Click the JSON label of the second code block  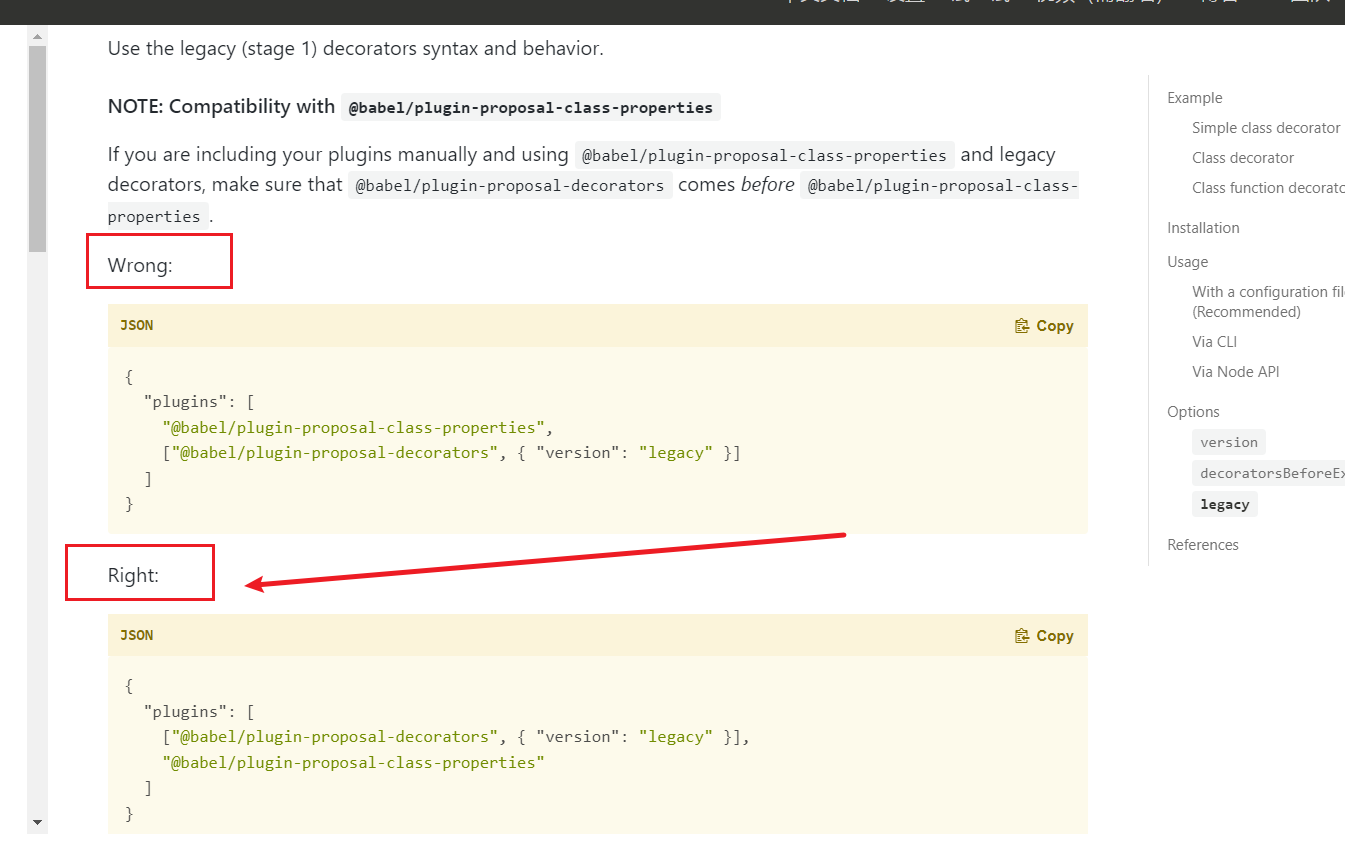pos(137,636)
